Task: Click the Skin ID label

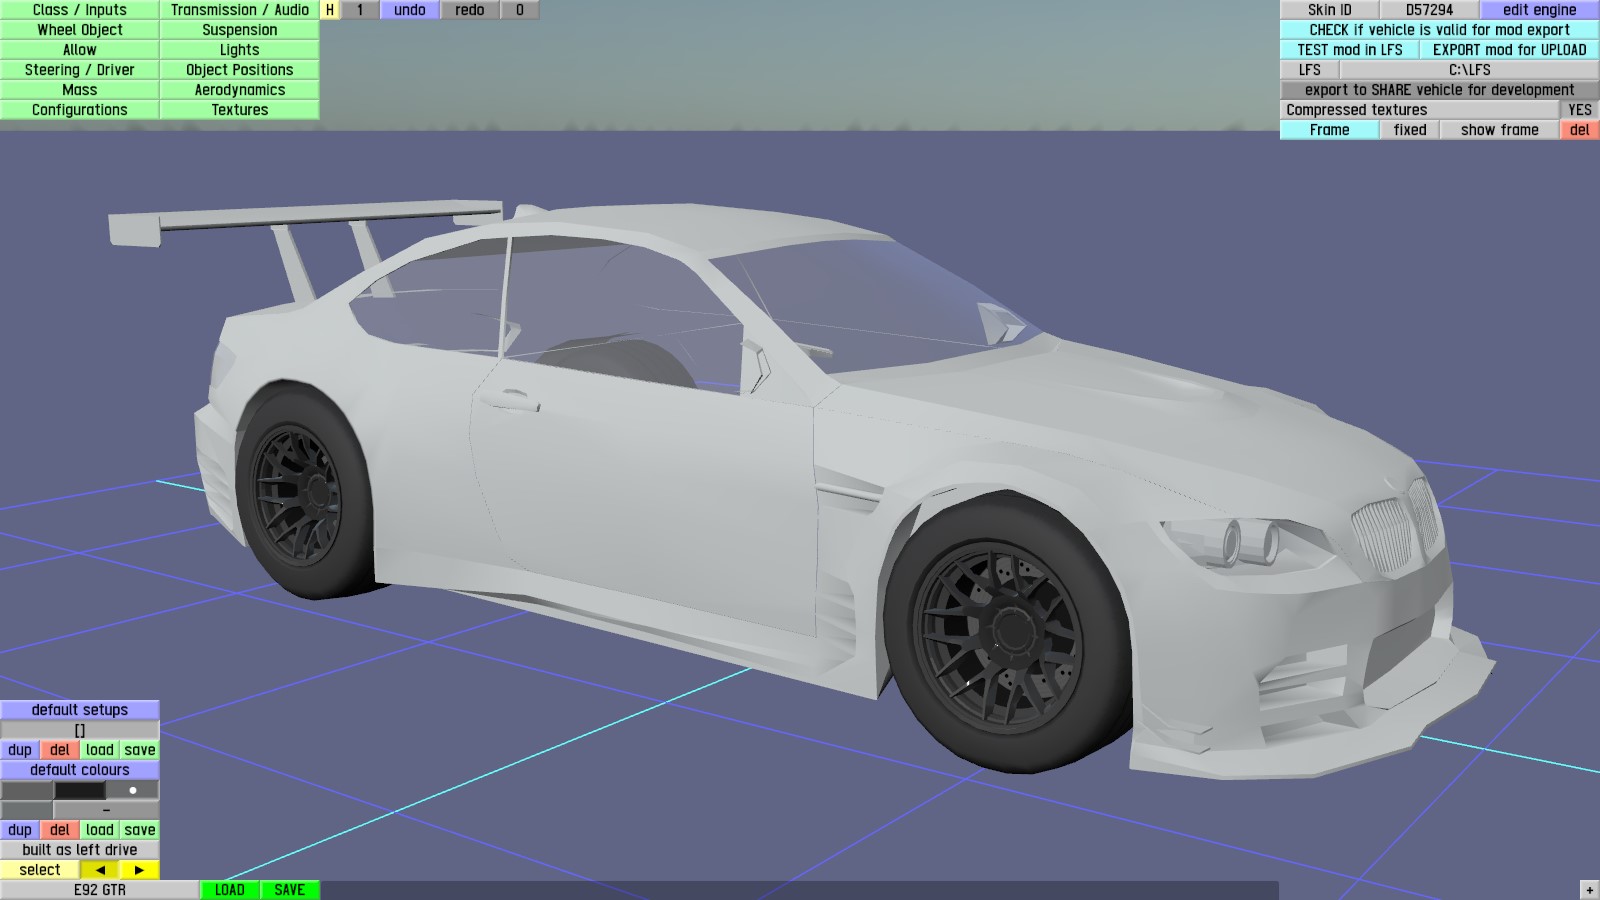Action: [1330, 10]
